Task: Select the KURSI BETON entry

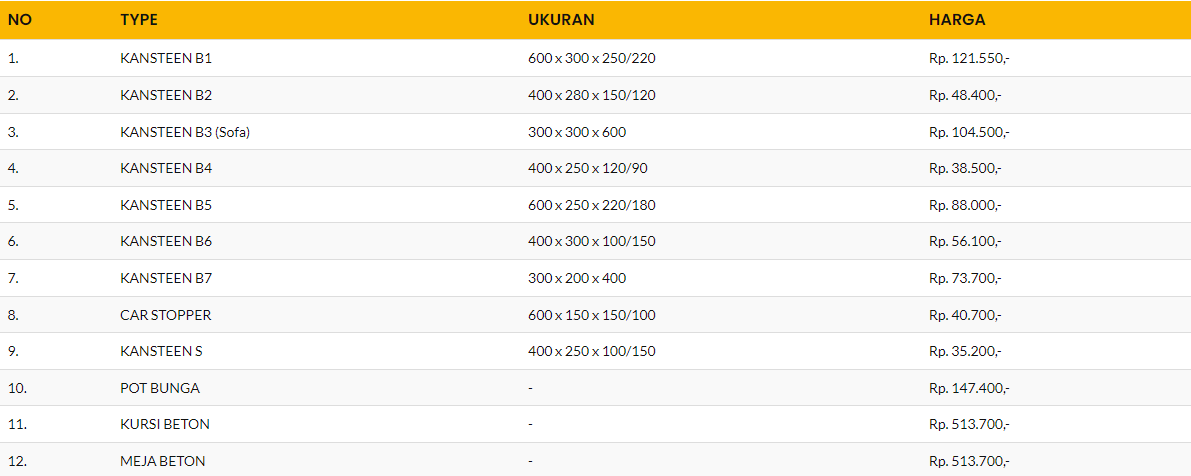Action: [x=165, y=424]
